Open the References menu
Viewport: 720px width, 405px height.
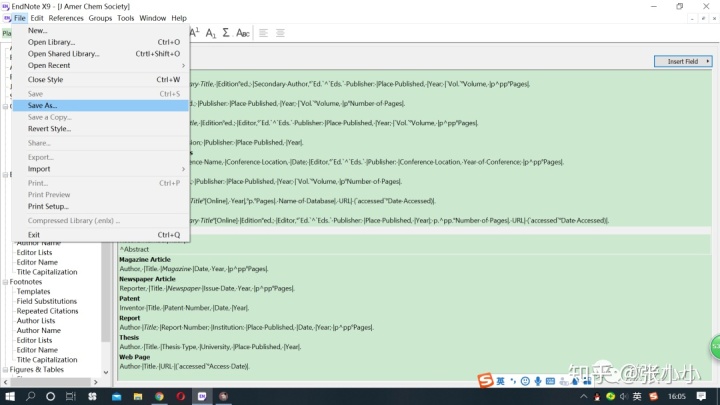[x=66, y=18]
